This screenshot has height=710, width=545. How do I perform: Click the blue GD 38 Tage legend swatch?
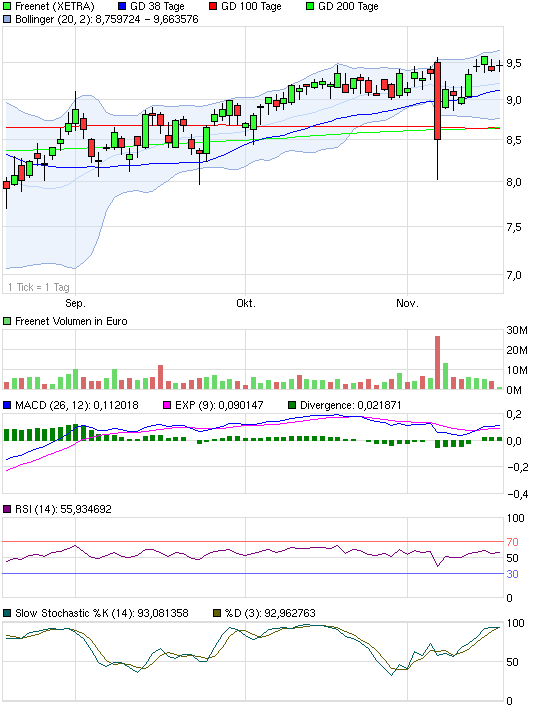(x=122, y=6)
